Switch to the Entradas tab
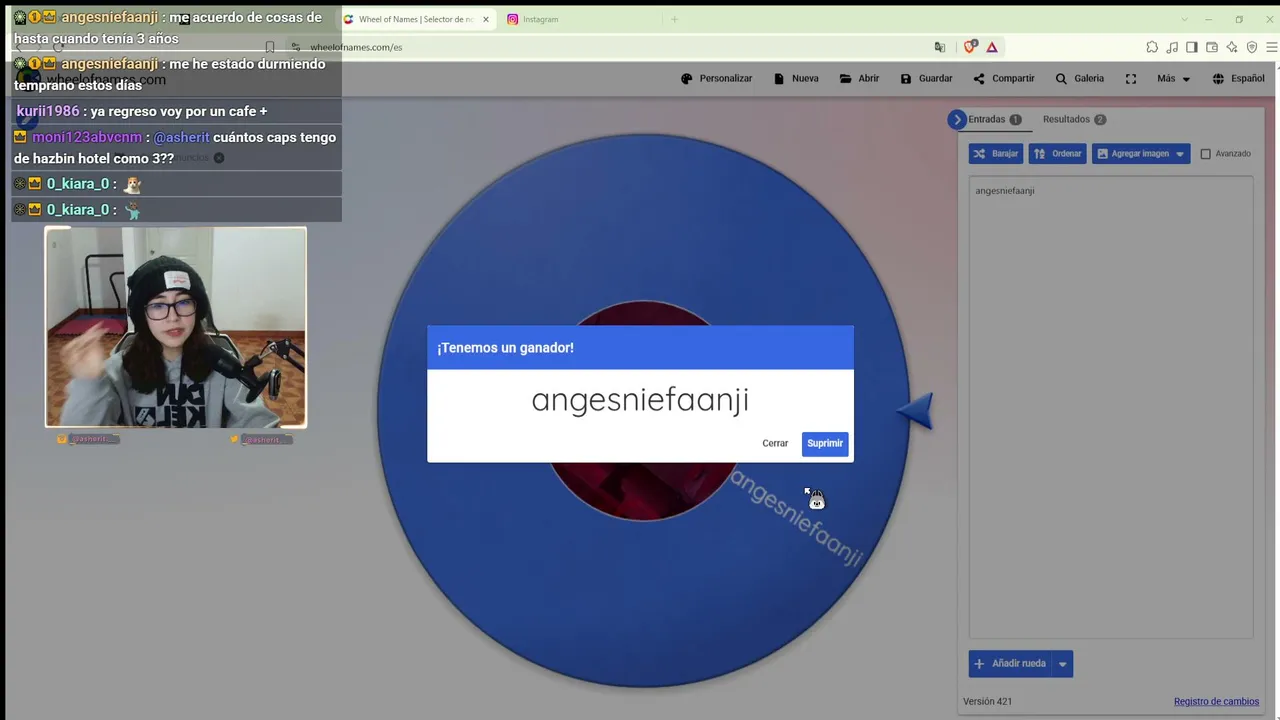1280x720 pixels. click(994, 119)
